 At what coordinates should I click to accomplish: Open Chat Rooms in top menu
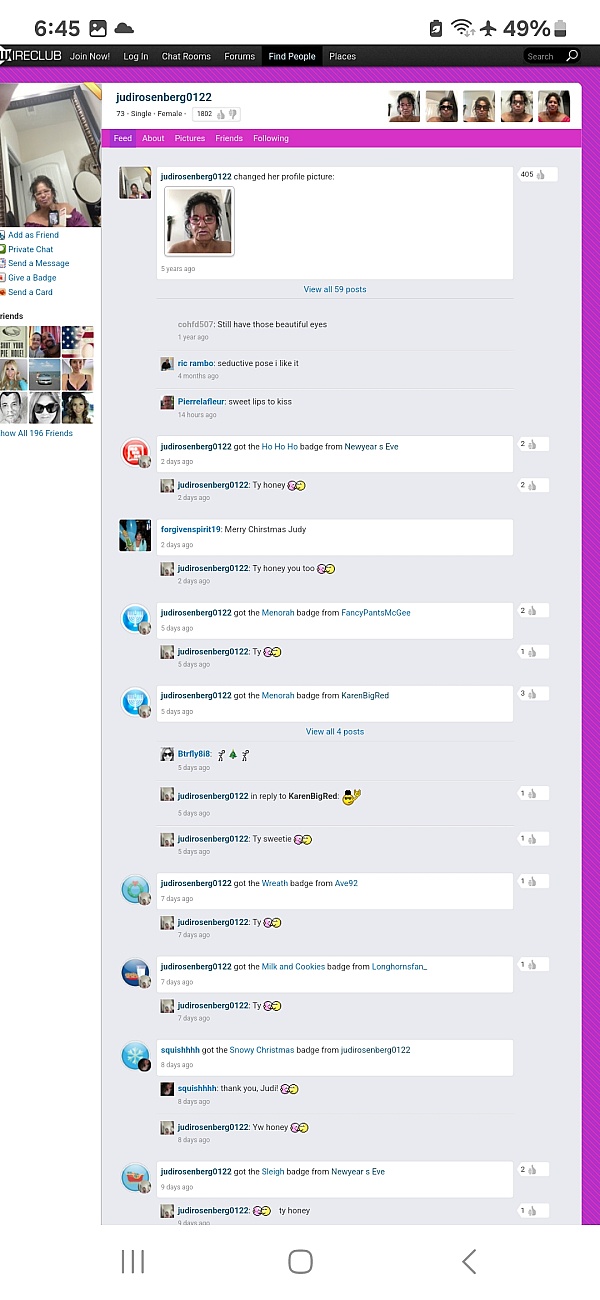point(186,56)
